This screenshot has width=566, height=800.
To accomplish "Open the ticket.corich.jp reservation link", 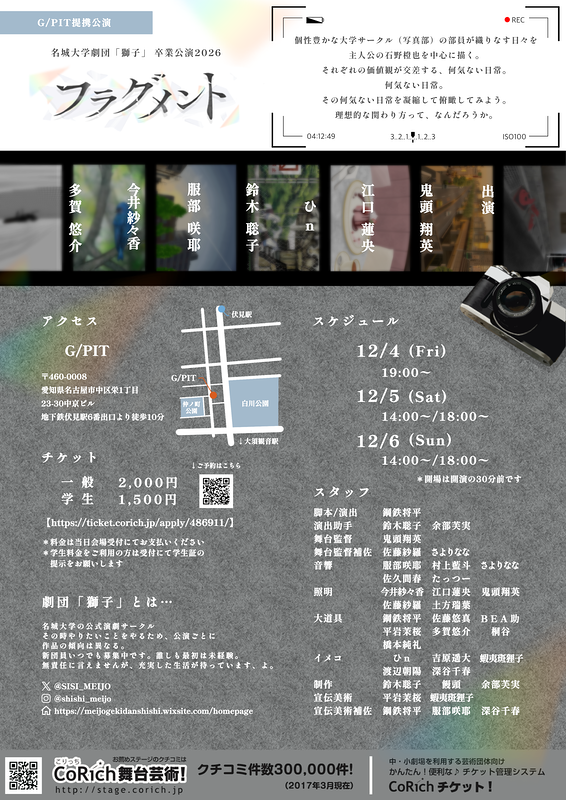I will pos(140,523).
